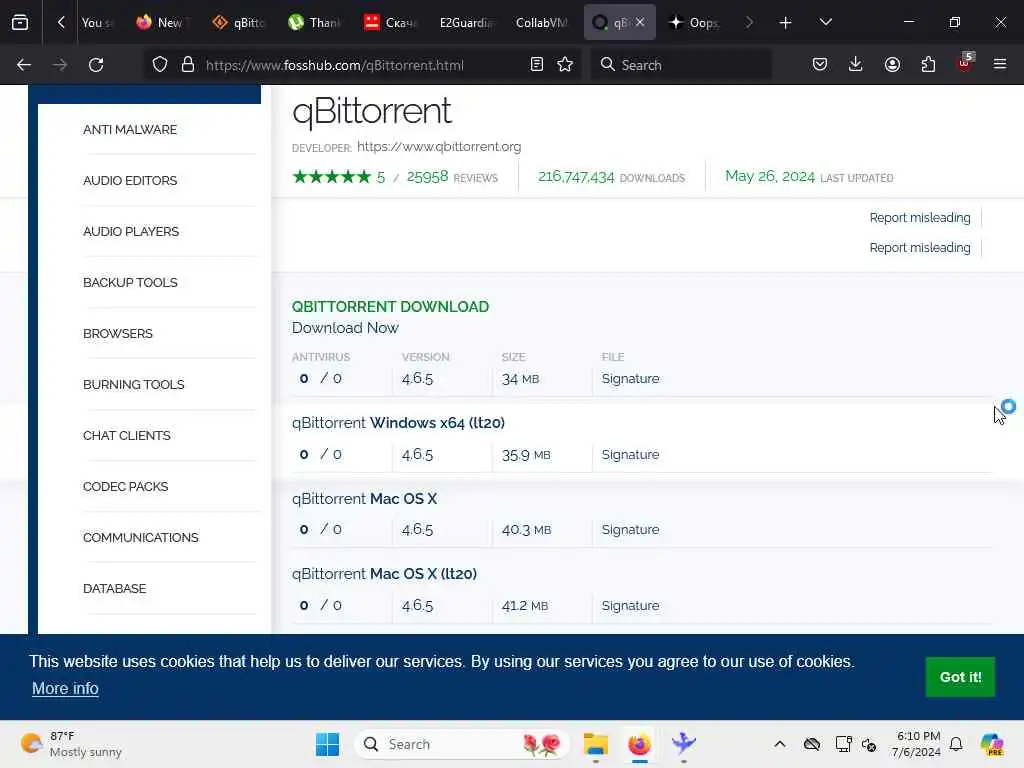The height and width of the screenshot is (768, 1024).
Task: Click Firefox icon in taskbar
Action: pyautogui.click(x=639, y=744)
